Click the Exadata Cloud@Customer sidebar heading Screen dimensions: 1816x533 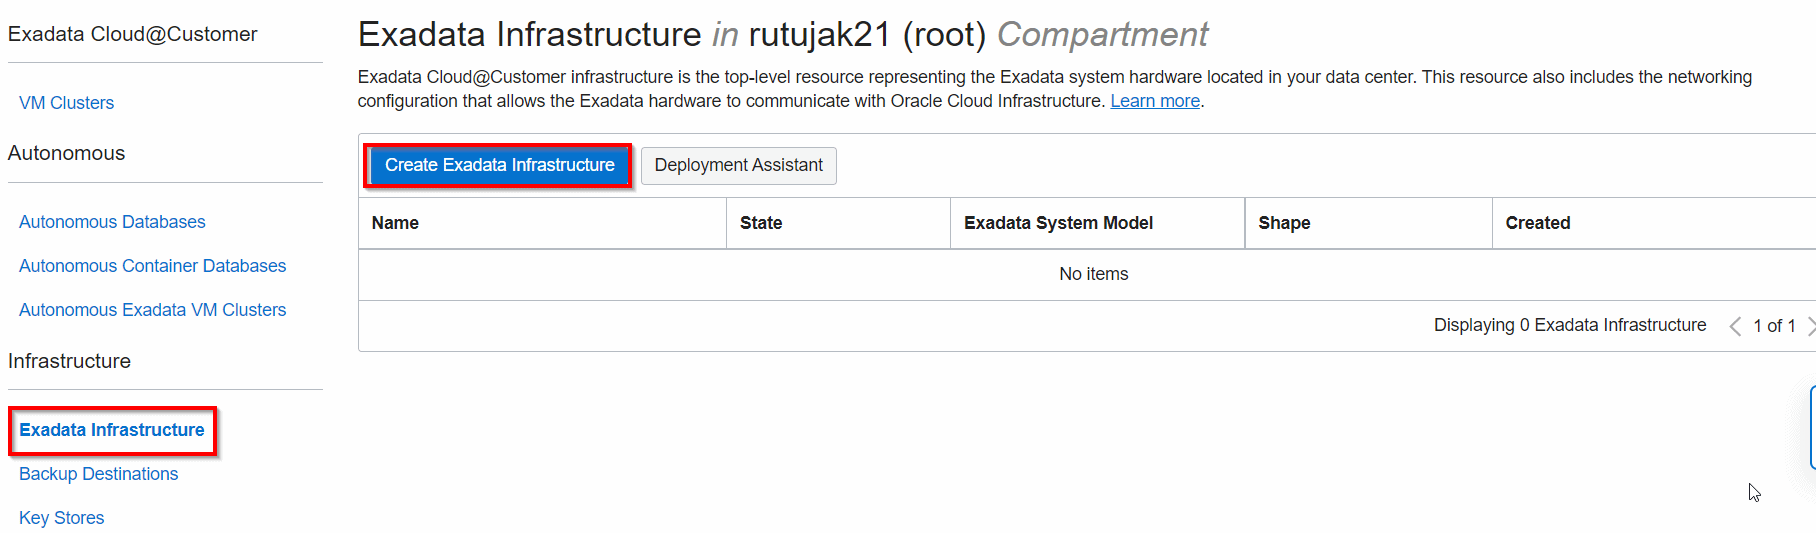[x=132, y=34]
